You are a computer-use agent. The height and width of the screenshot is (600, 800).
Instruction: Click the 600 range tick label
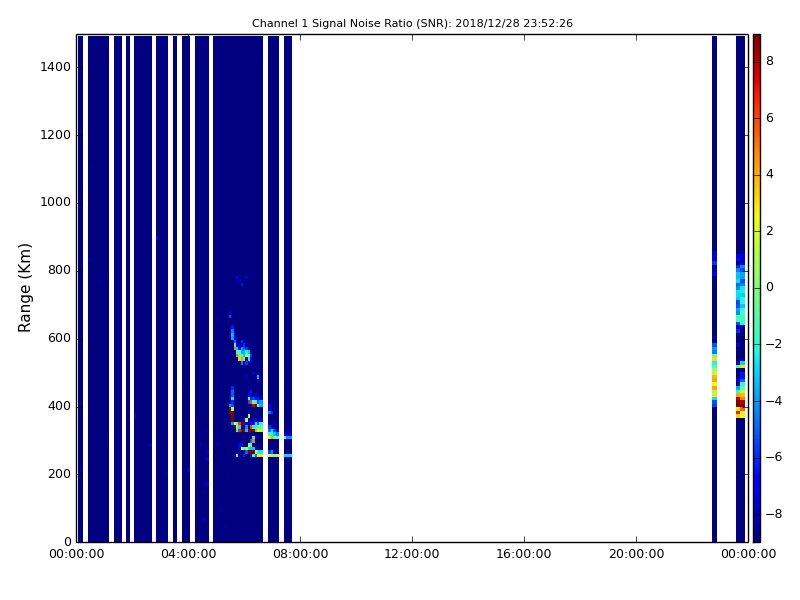click(59, 338)
